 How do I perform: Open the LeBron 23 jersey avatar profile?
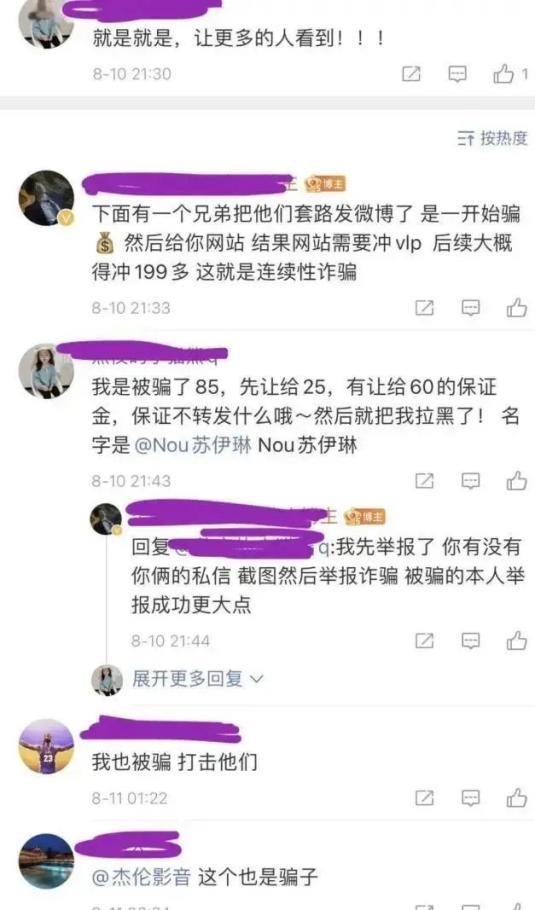tap(46, 746)
